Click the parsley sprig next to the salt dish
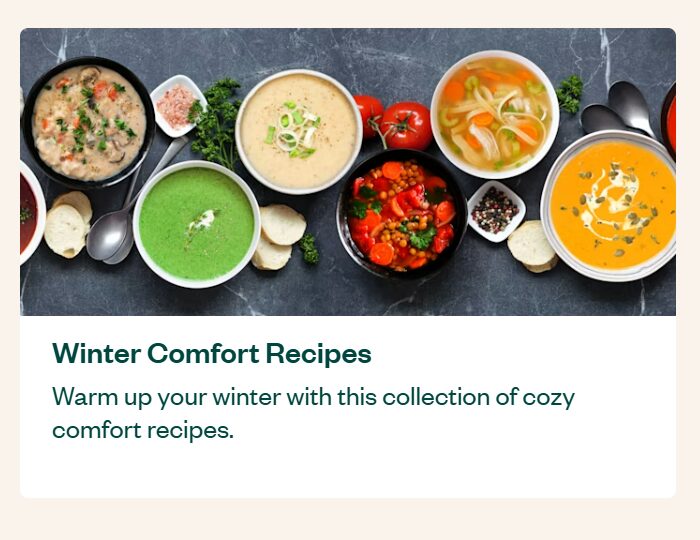The width and height of the screenshot is (700, 540). (x=217, y=124)
